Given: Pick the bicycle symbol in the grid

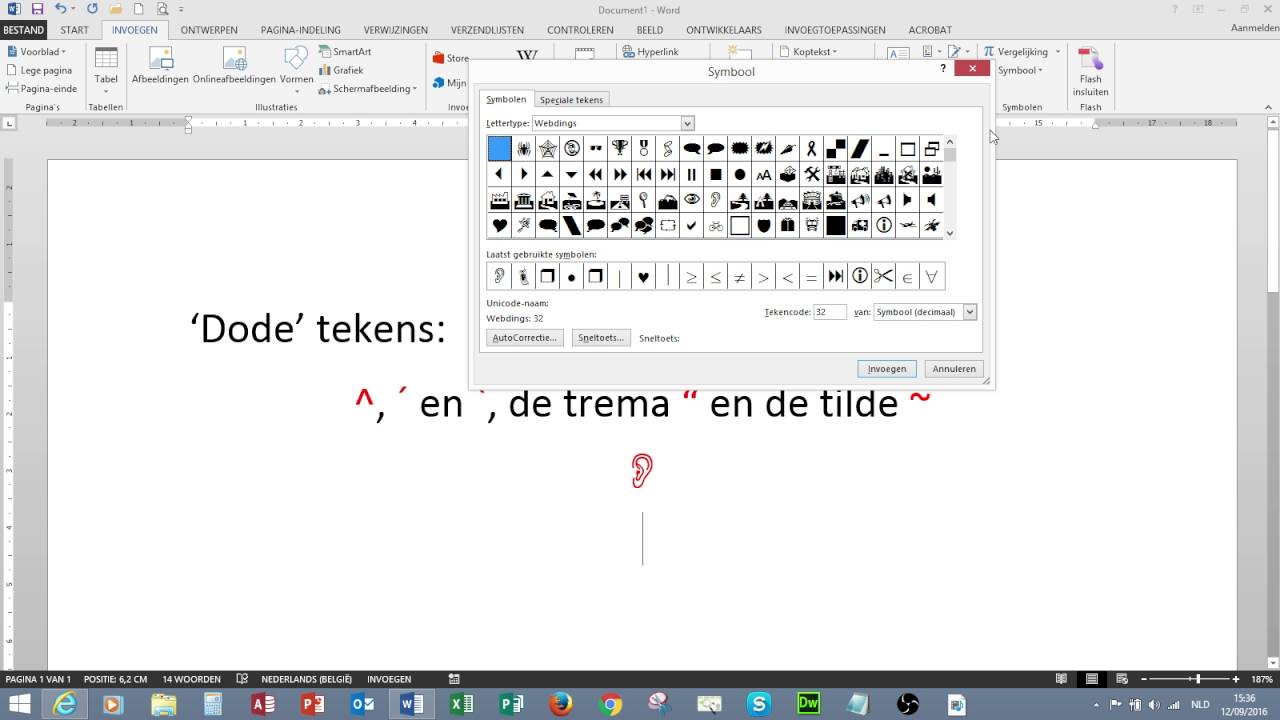Looking at the screenshot, I should 716,226.
